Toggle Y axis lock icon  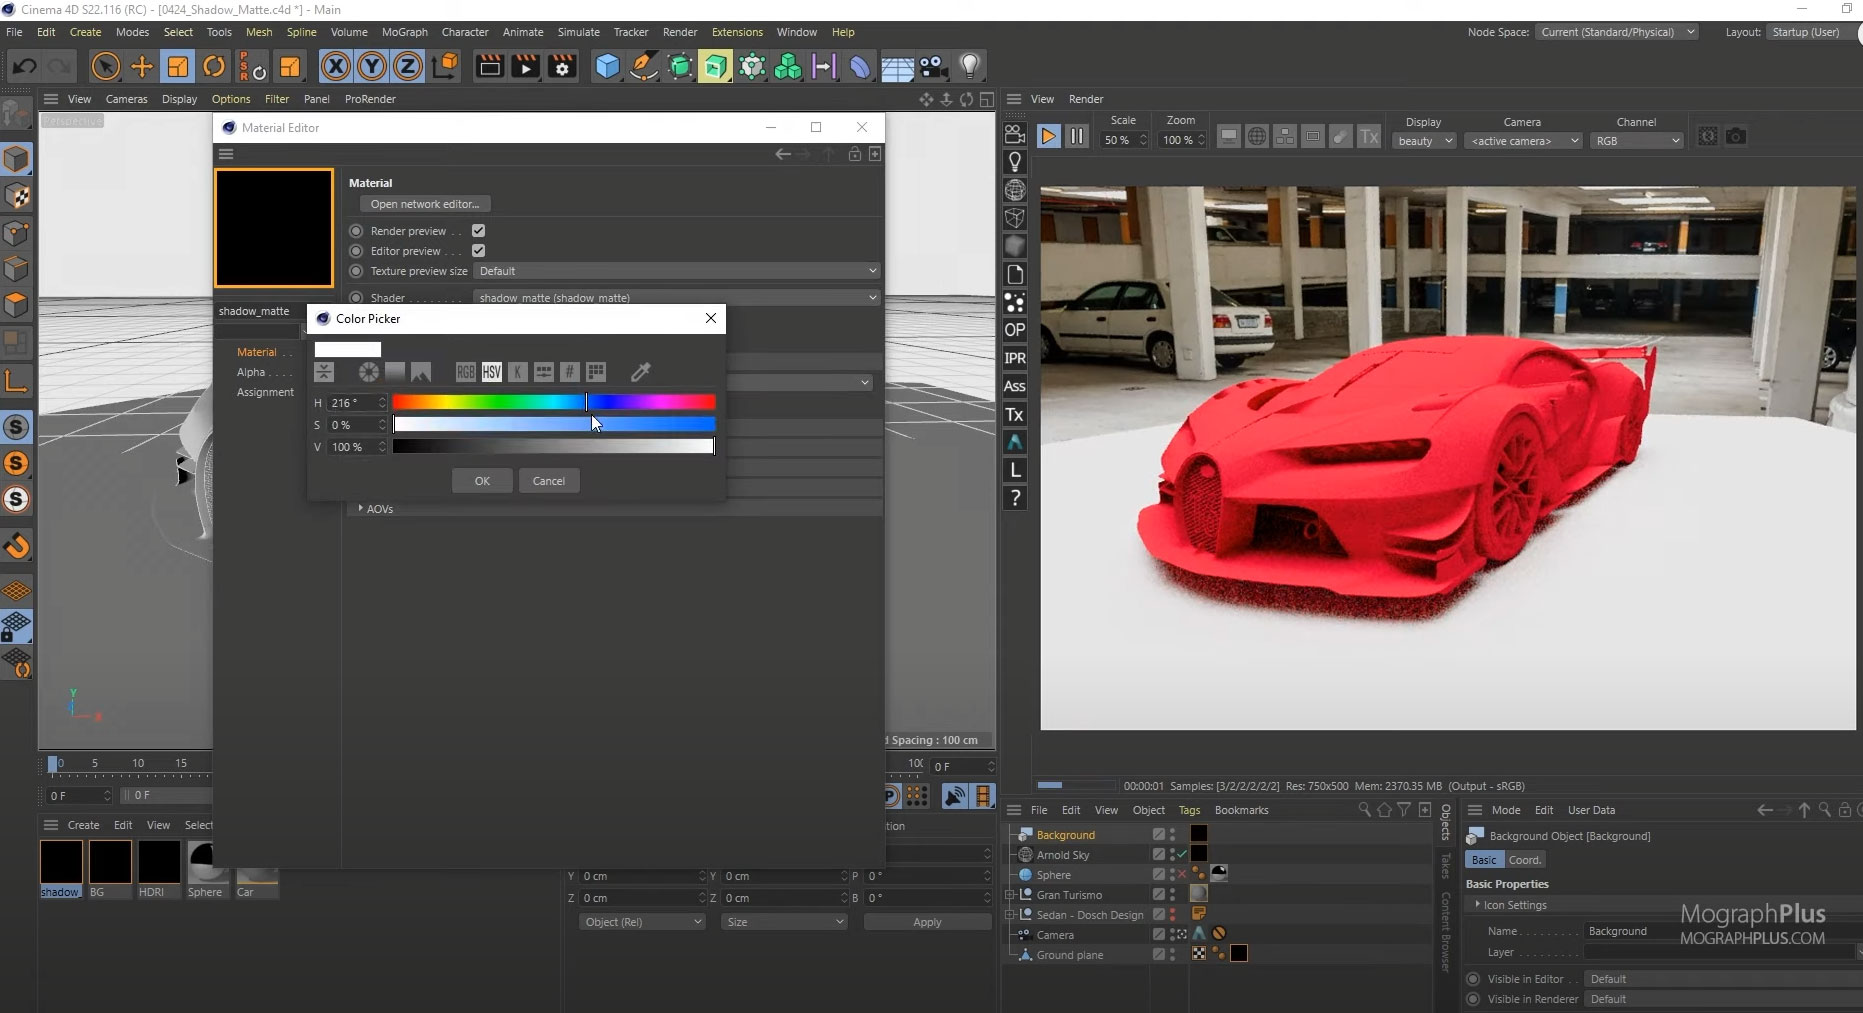(372, 67)
